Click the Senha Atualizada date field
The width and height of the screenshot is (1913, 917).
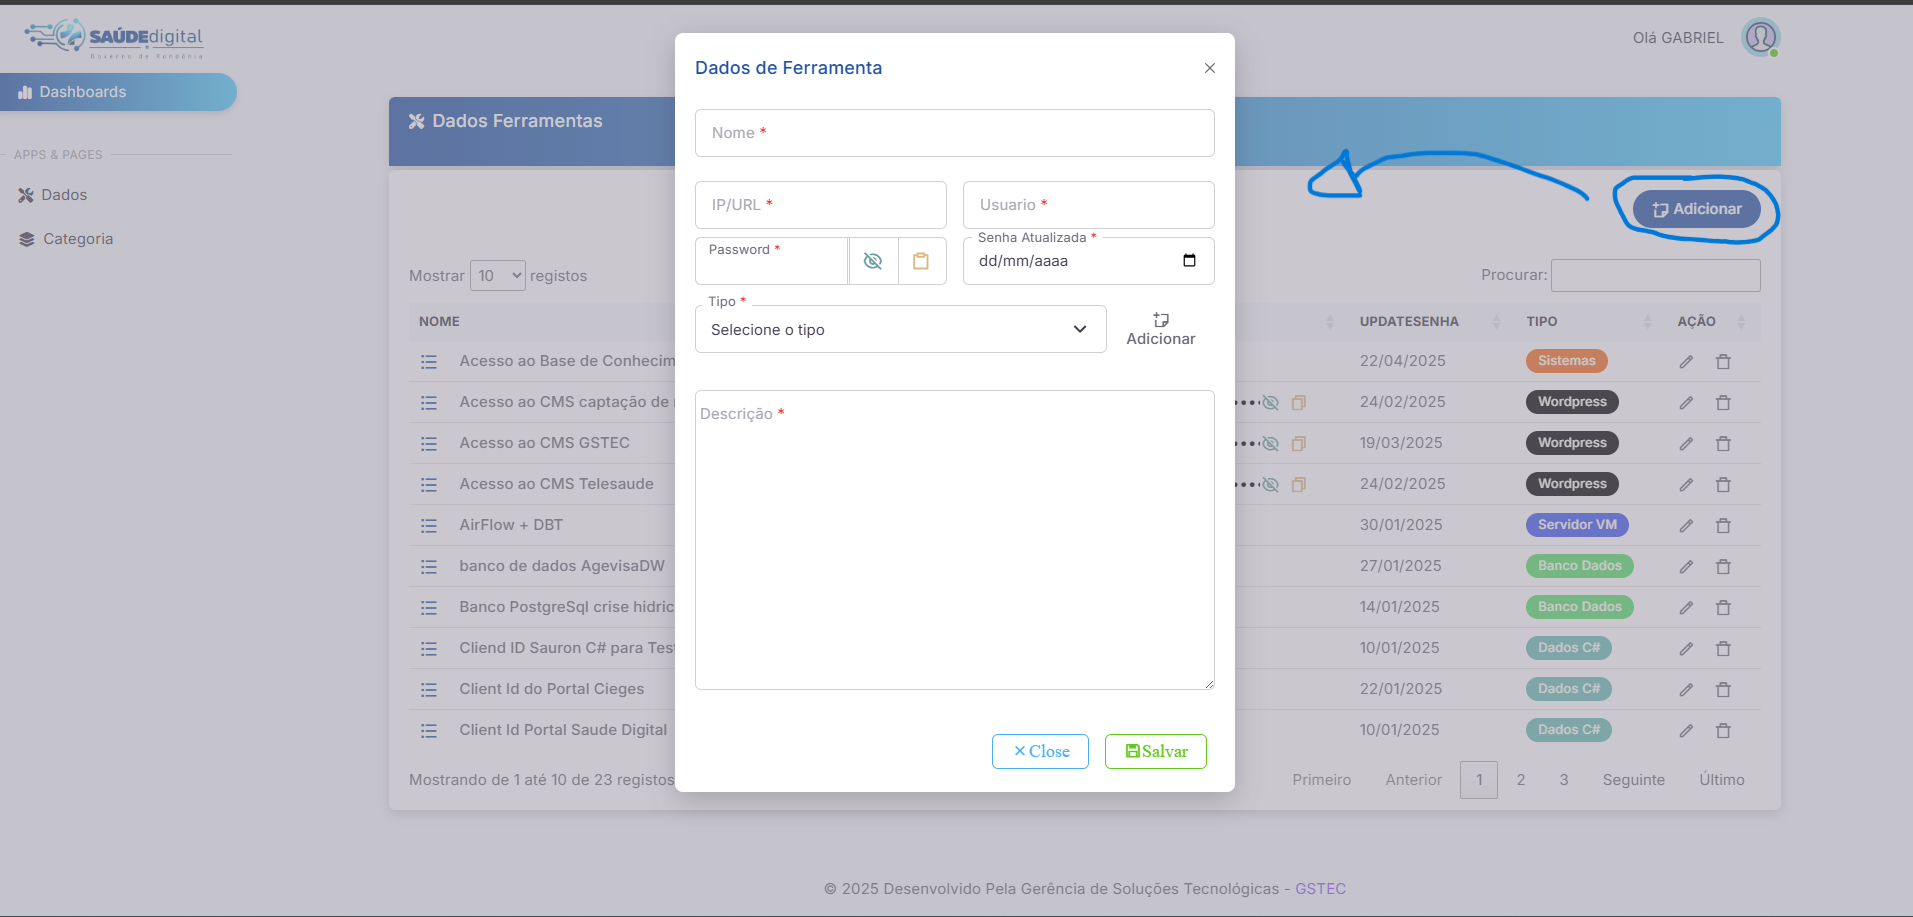1088,261
